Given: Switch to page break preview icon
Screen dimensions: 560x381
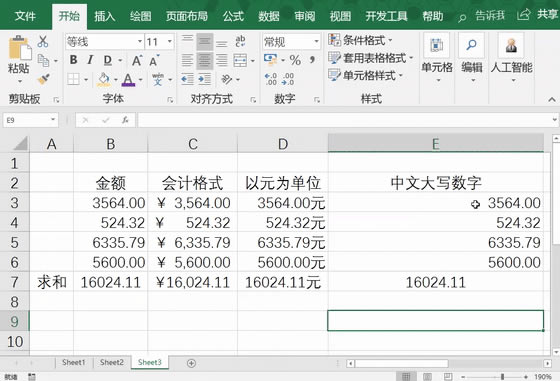Looking at the screenshot, I should (x=448, y=377).
